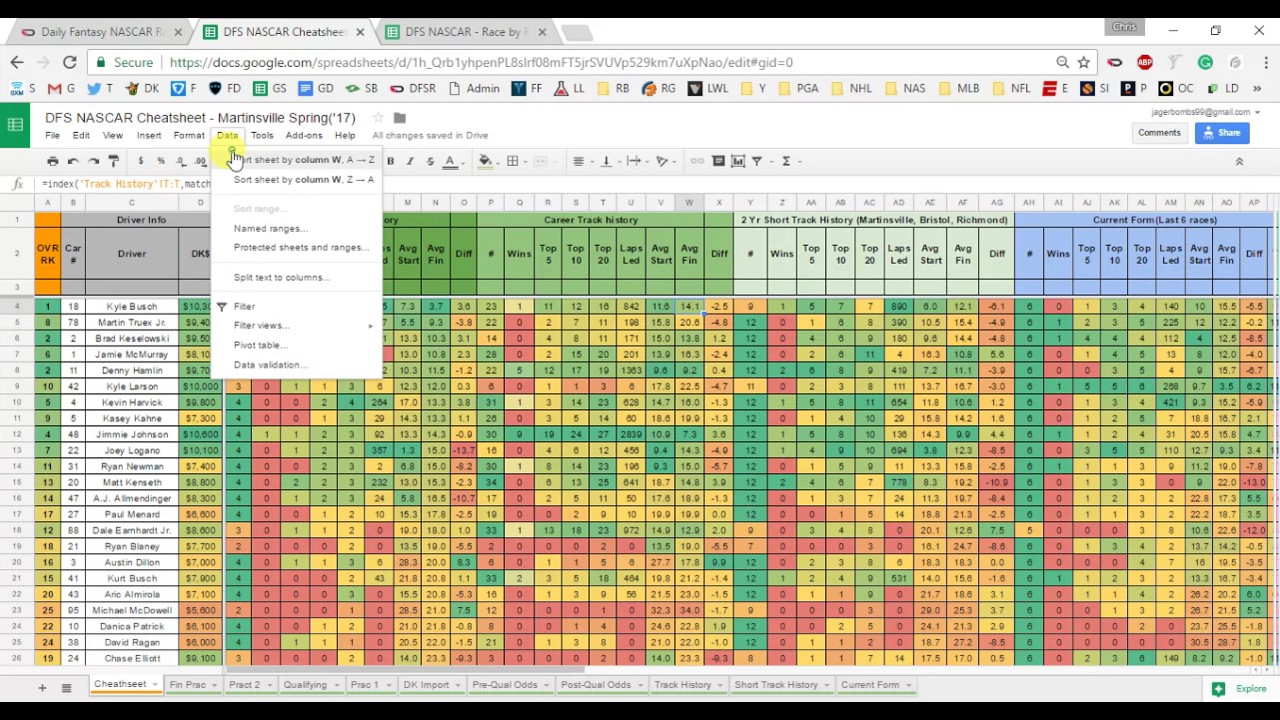Open text wrapping options
This screenshot has width=1280, height=720.
click(634, 161)
